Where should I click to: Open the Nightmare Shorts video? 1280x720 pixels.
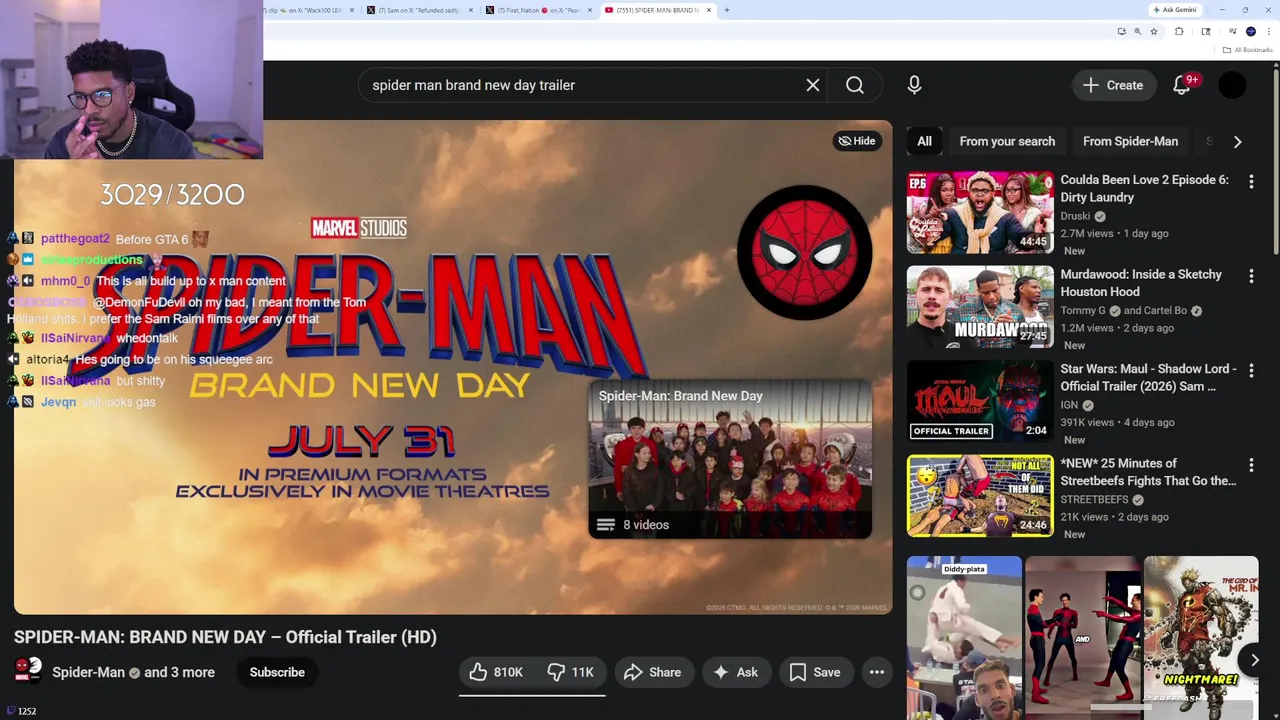(1201, 637)
